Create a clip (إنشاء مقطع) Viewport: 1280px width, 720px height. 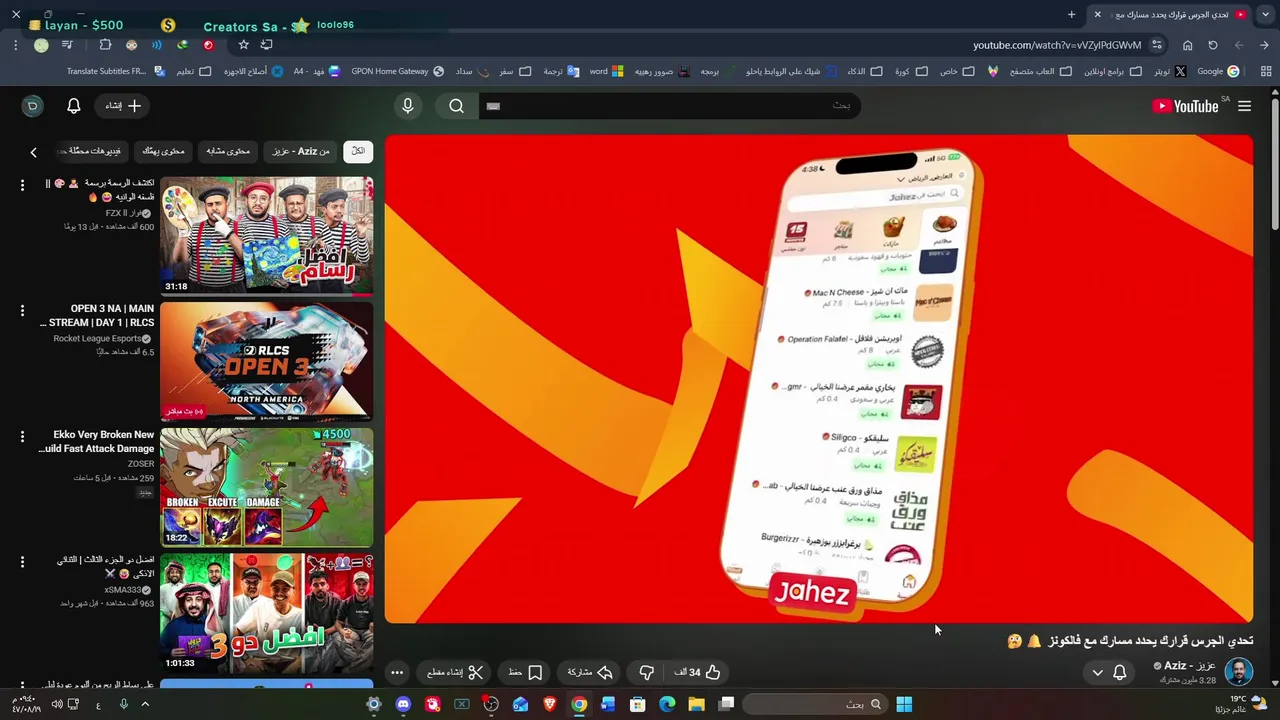456,673
